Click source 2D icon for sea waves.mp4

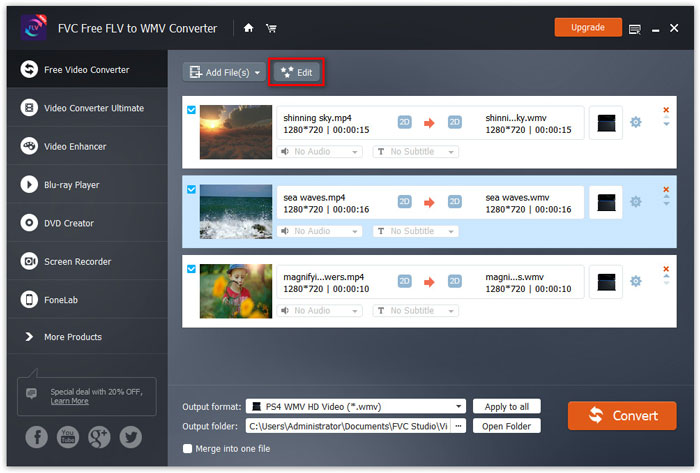pyautogui.click(x=404, y=201)
